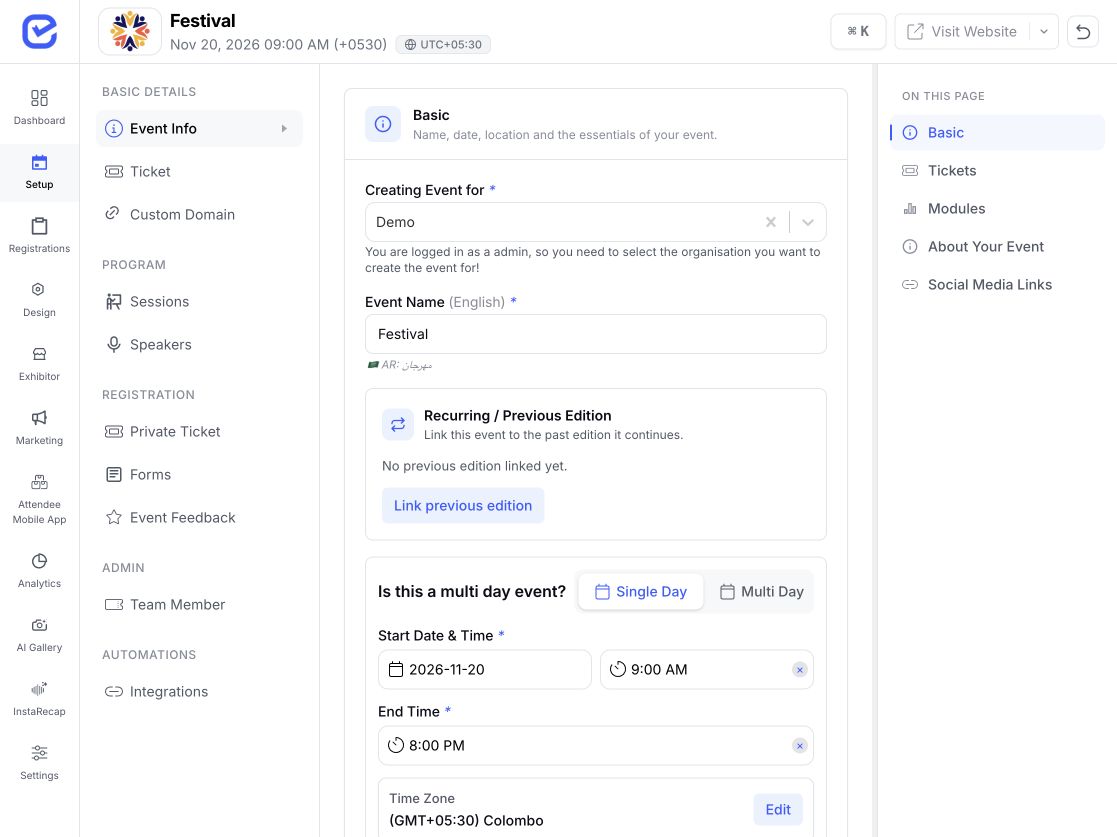Open the Speakers page
The height and width of the screenshot is (837, 1117).
point(199,345)
